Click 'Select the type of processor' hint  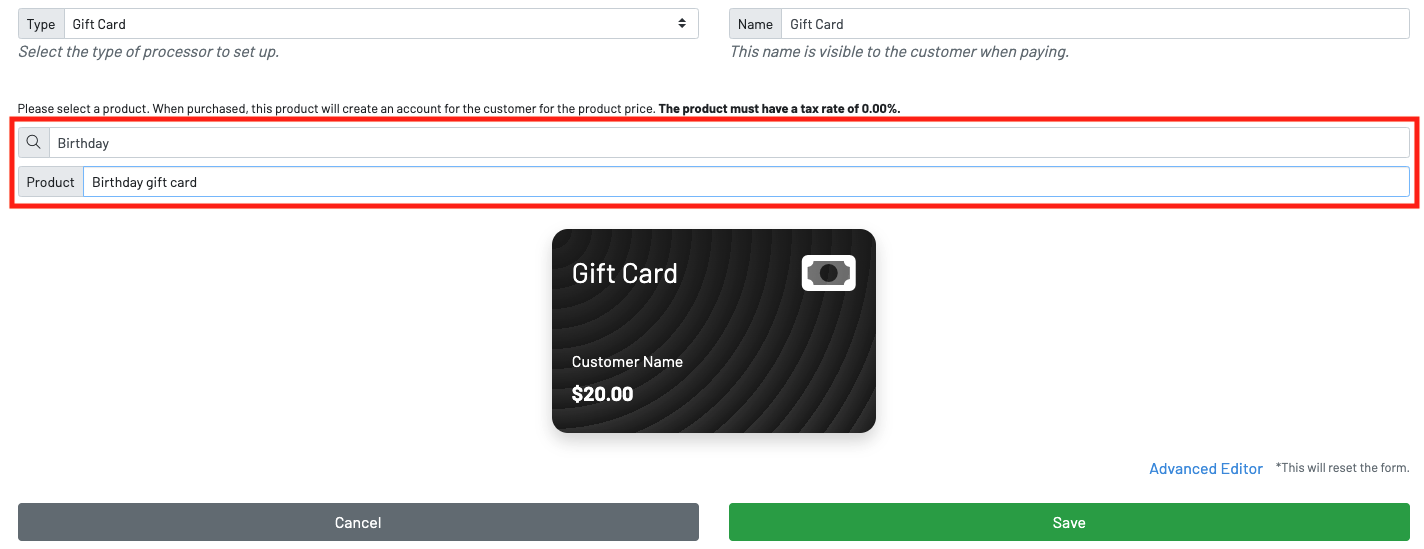coord(148,52)
